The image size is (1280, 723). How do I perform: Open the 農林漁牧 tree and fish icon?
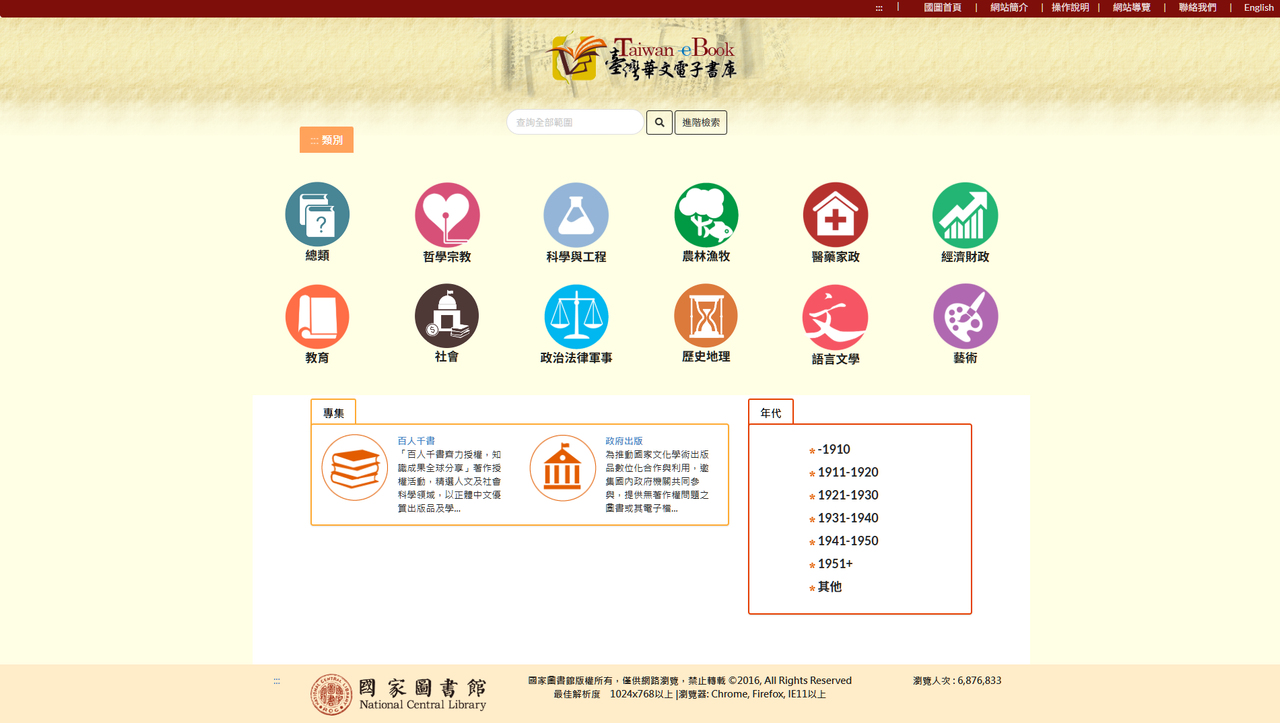(x=706, y=214)
